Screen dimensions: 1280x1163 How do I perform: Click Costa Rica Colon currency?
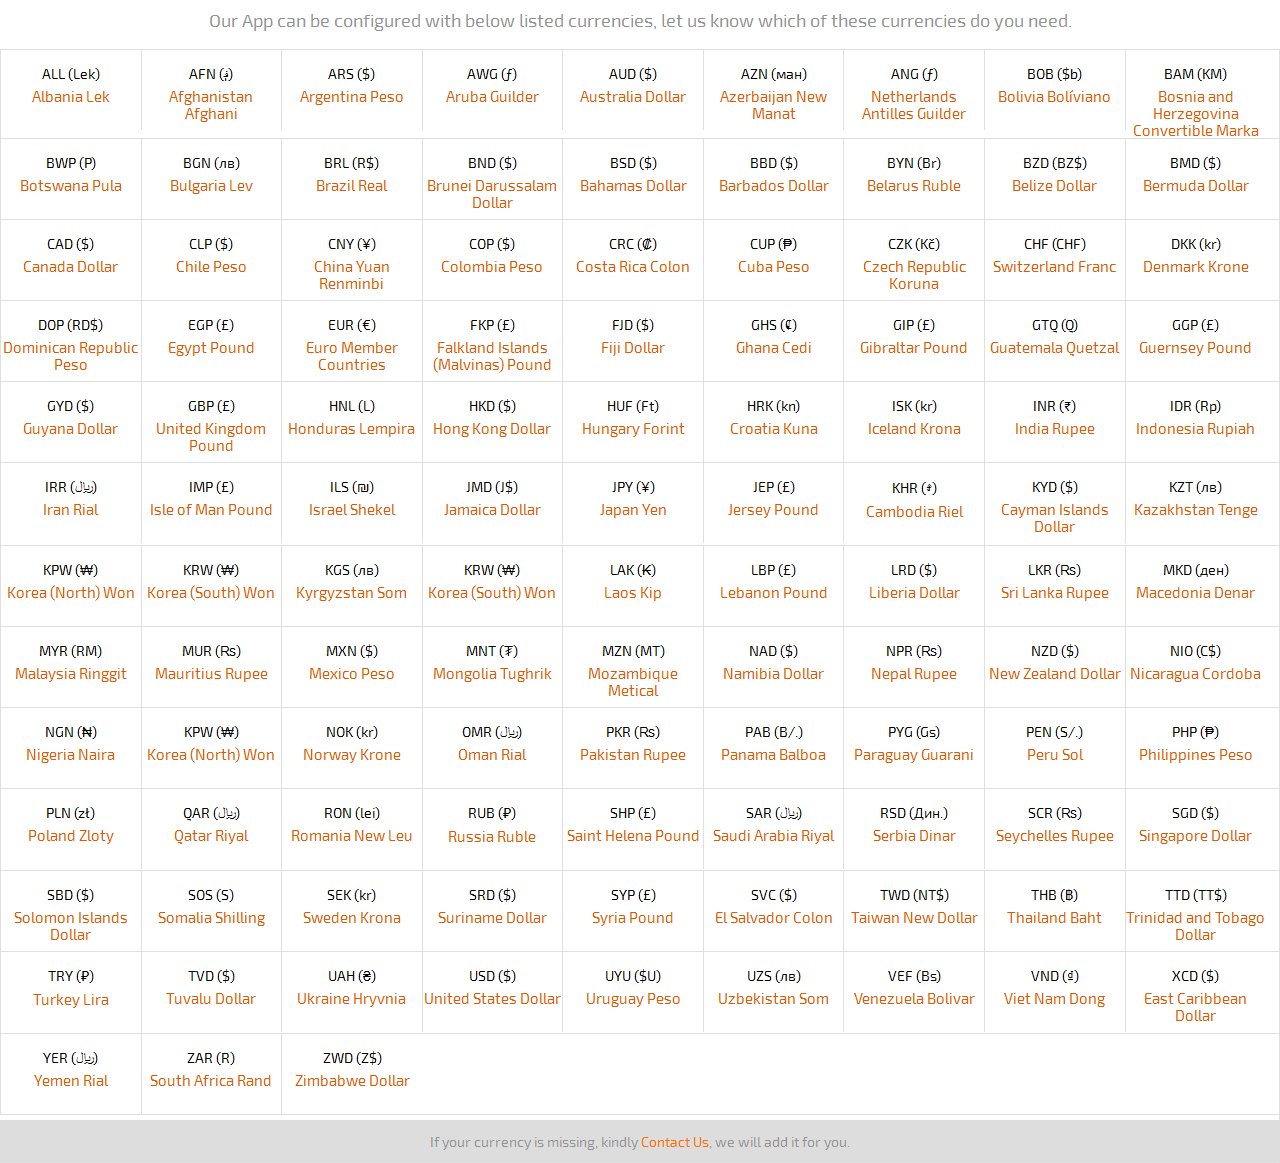pos(633,267)
